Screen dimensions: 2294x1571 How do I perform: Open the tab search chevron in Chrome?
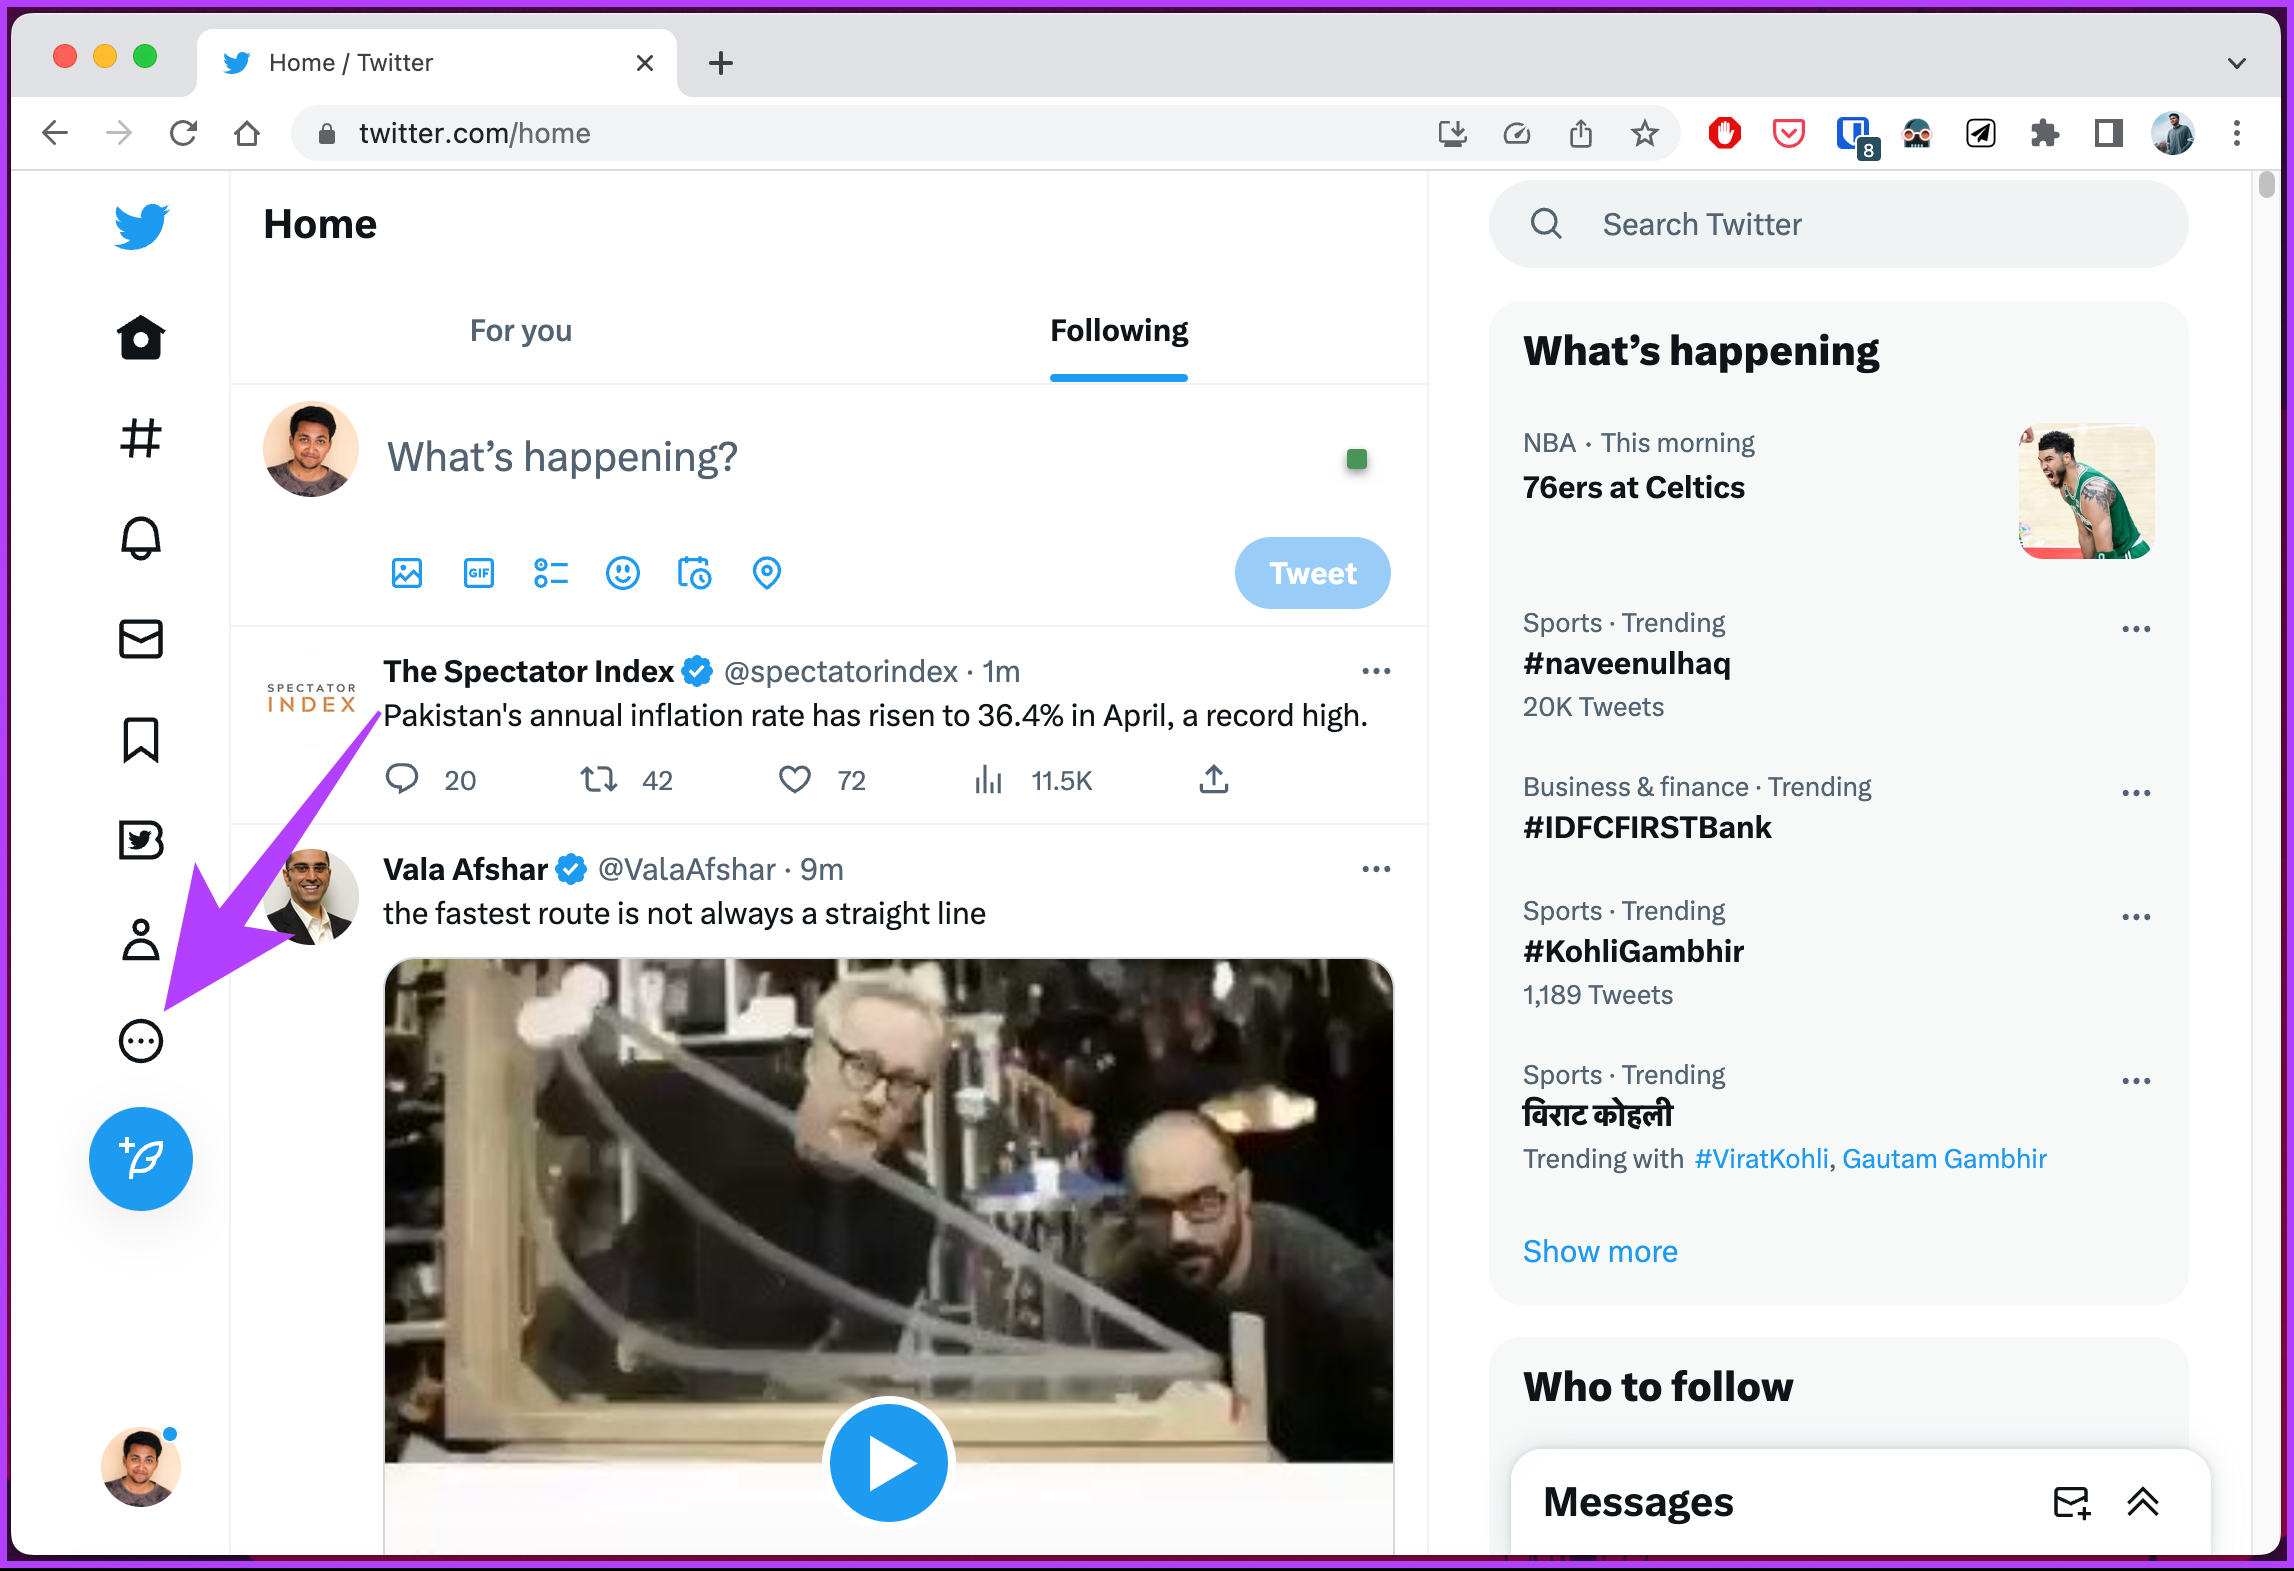(2237, 63)
